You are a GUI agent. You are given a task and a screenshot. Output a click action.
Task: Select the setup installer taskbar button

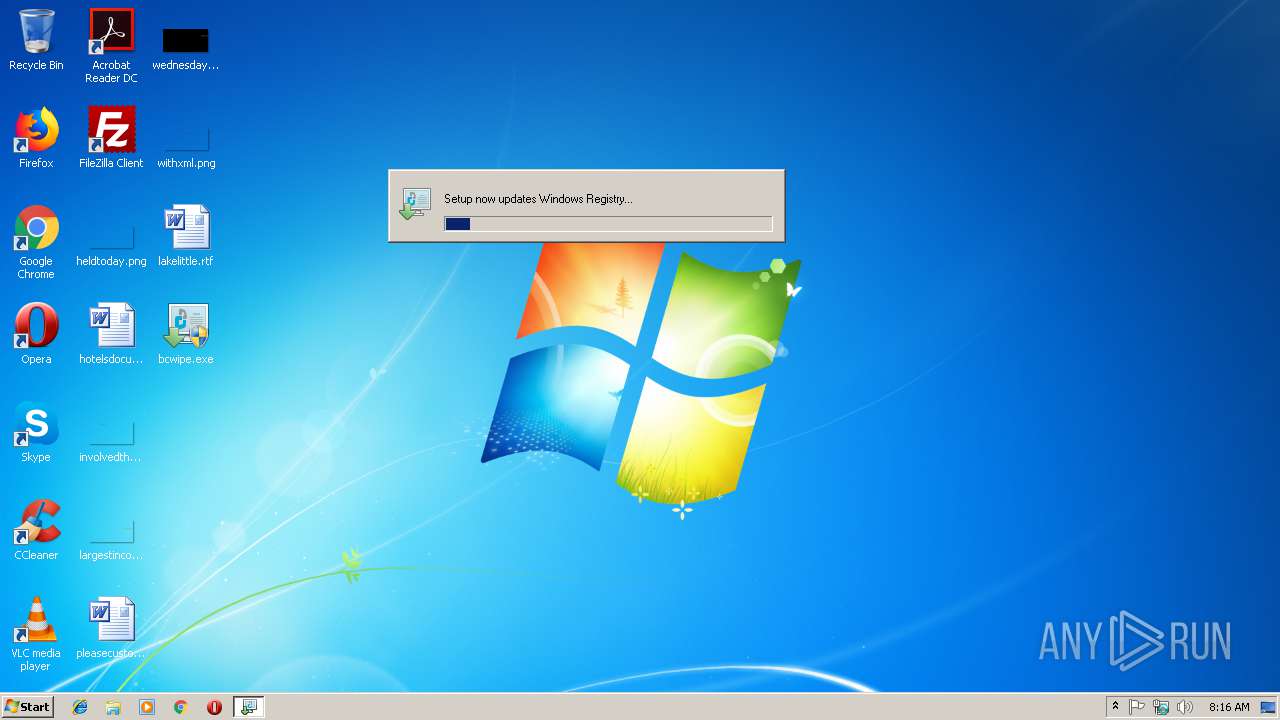(248, 707)
